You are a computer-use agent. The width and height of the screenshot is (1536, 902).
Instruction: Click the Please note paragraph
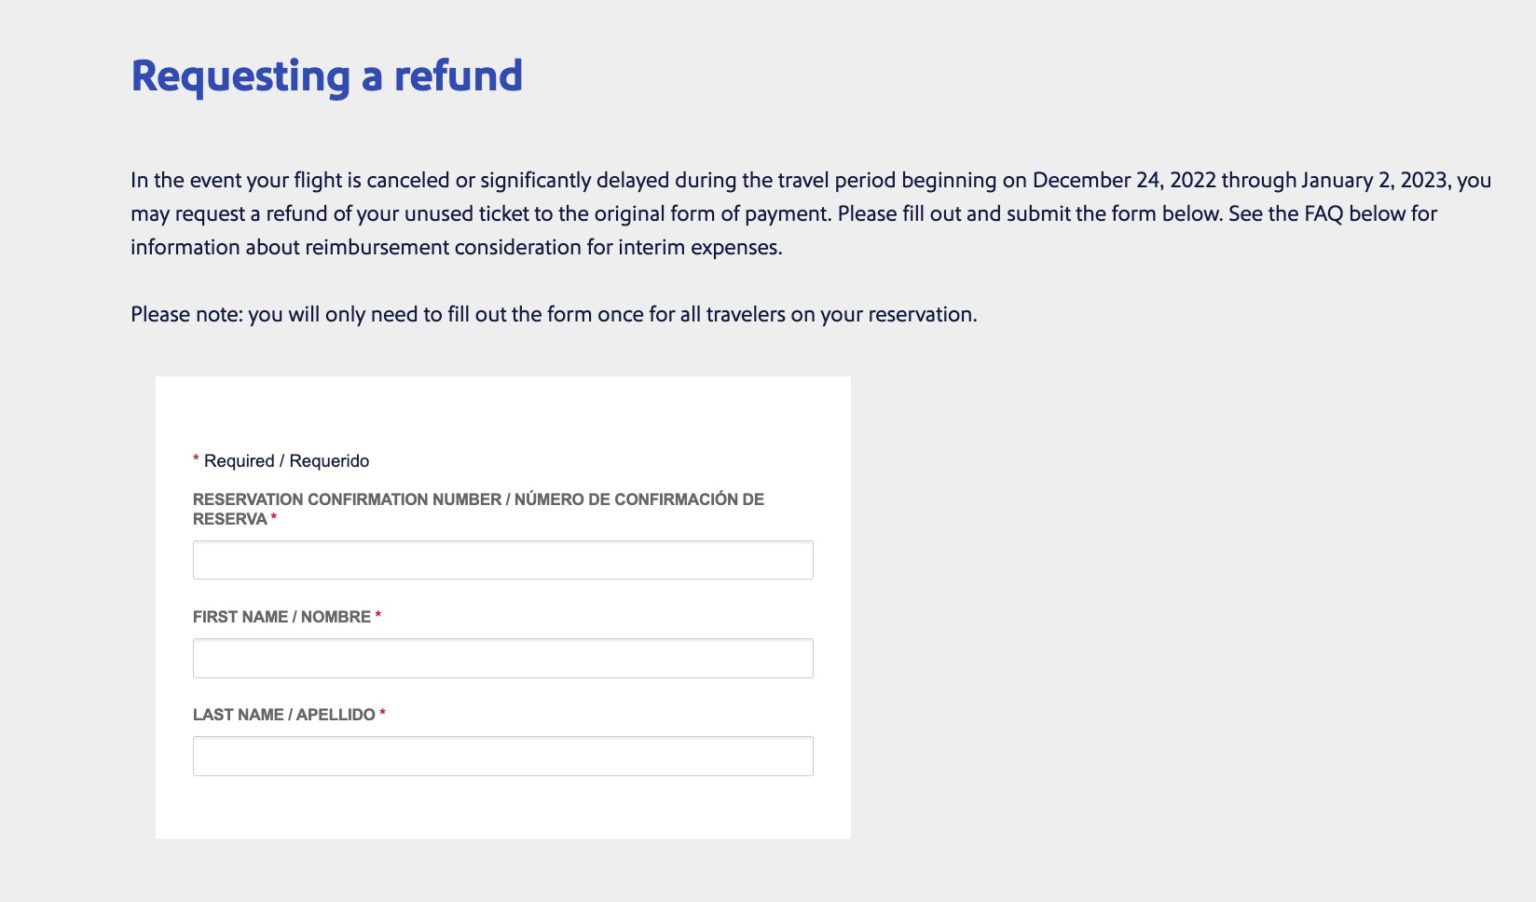click(553, 313)
